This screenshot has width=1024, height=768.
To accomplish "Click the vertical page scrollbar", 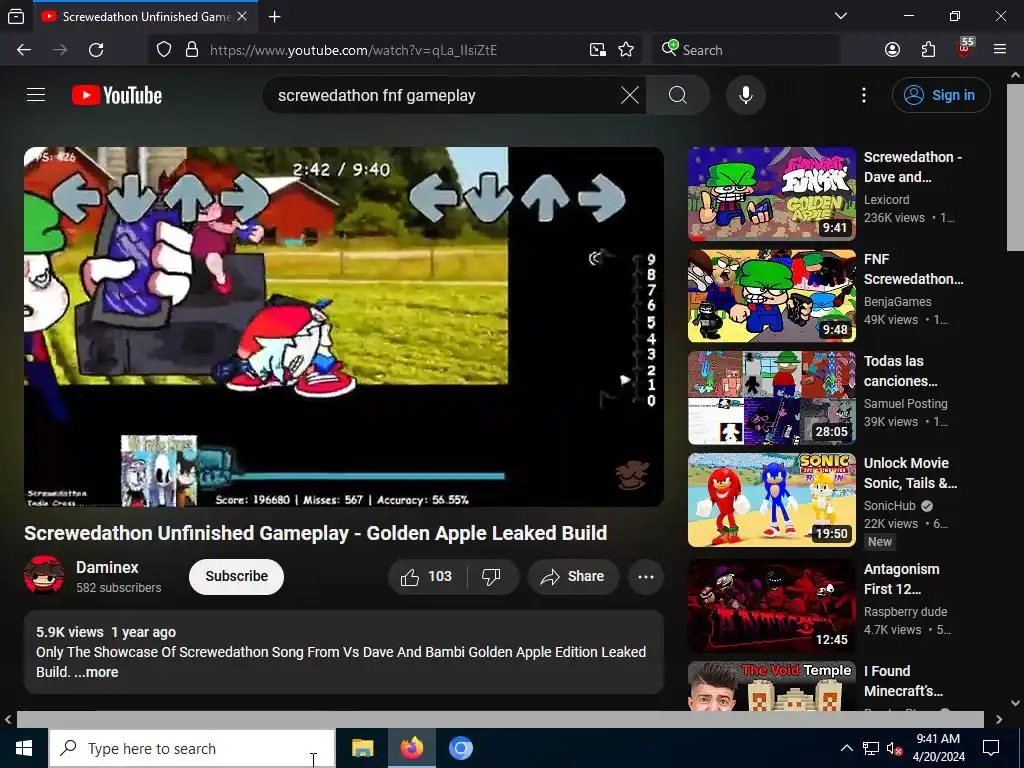I will coord(1015,167).
